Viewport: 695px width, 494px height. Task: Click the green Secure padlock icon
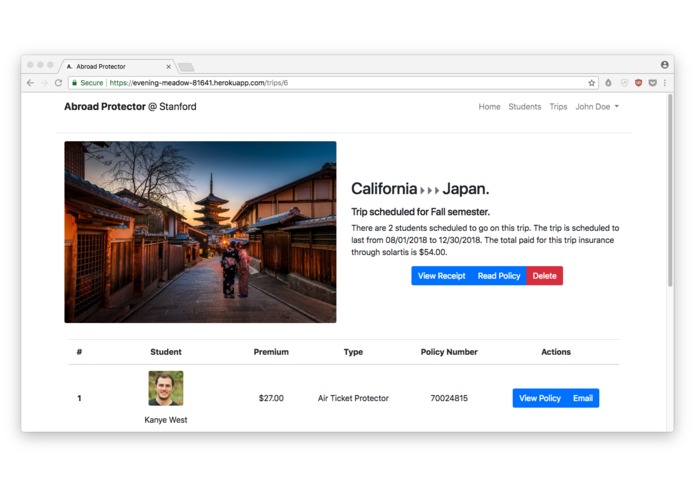74,83
